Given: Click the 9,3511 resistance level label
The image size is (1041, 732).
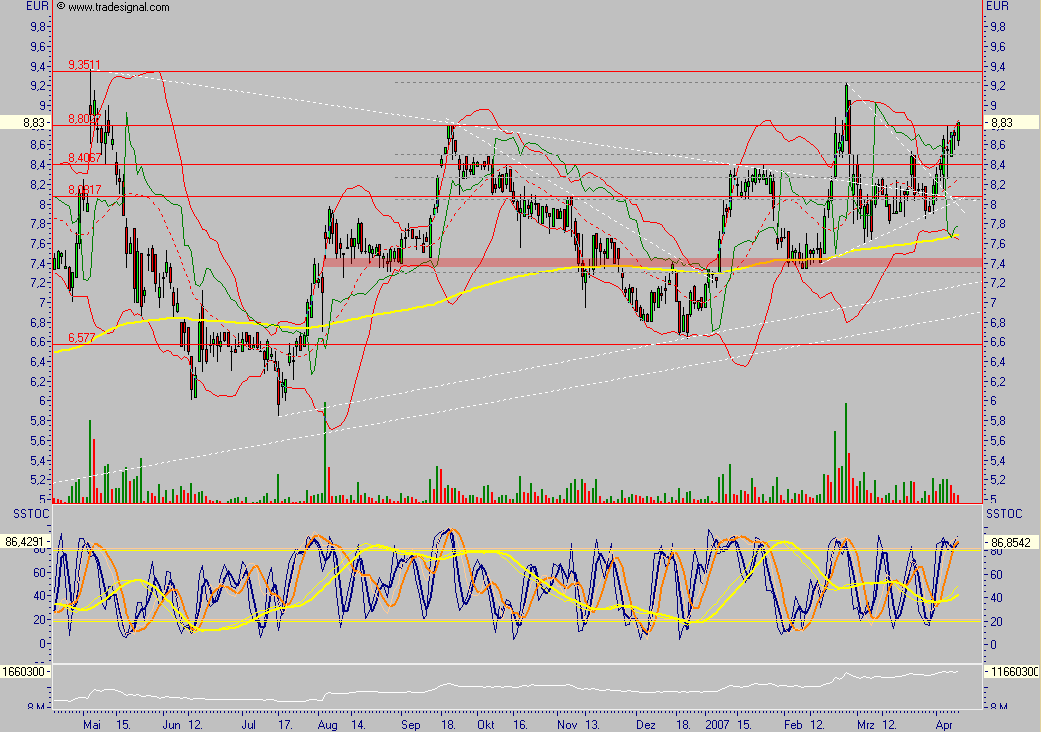Looking at the screenshot, I should (x=84, y=64).
